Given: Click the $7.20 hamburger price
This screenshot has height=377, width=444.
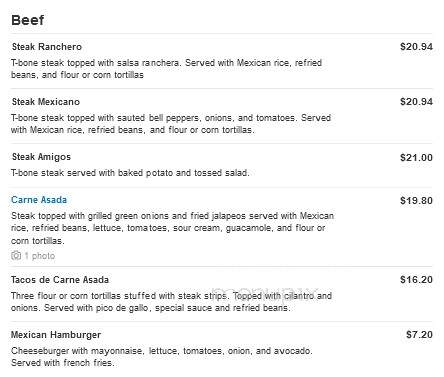Looking at the screenshot, I should pyautogui.click(x=419, y=335).
